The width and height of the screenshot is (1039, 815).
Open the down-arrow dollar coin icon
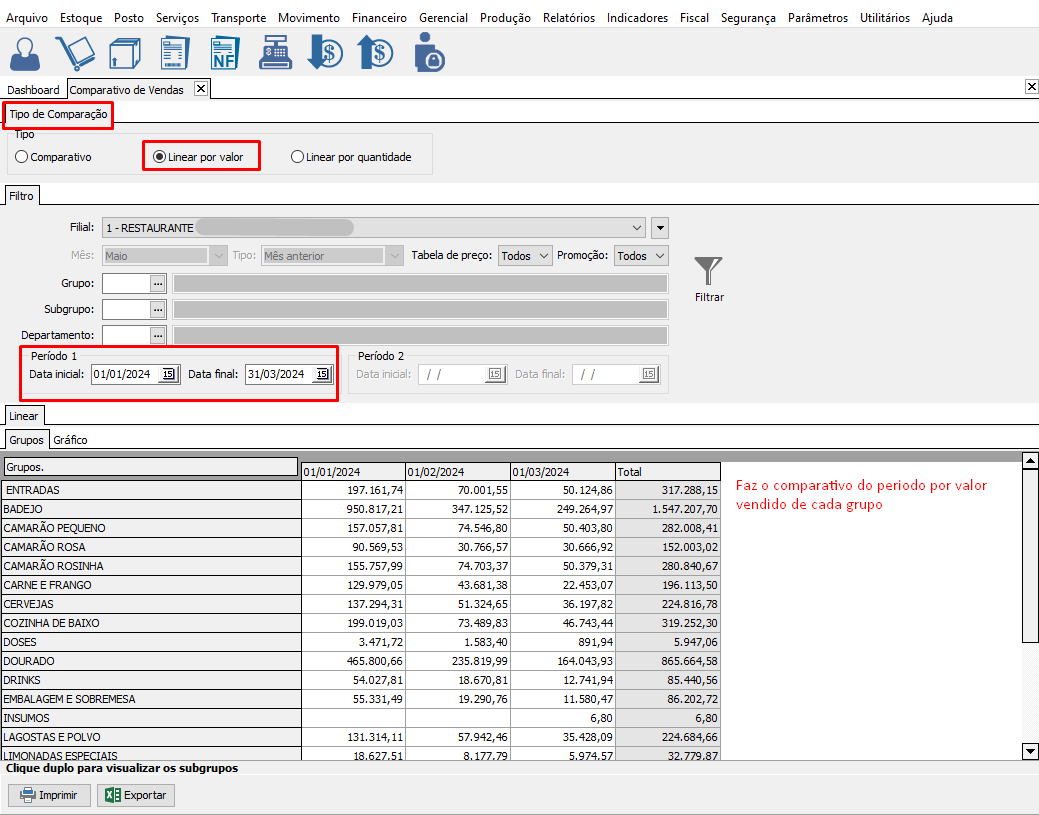pyautogui.click(x=325, y=52)
